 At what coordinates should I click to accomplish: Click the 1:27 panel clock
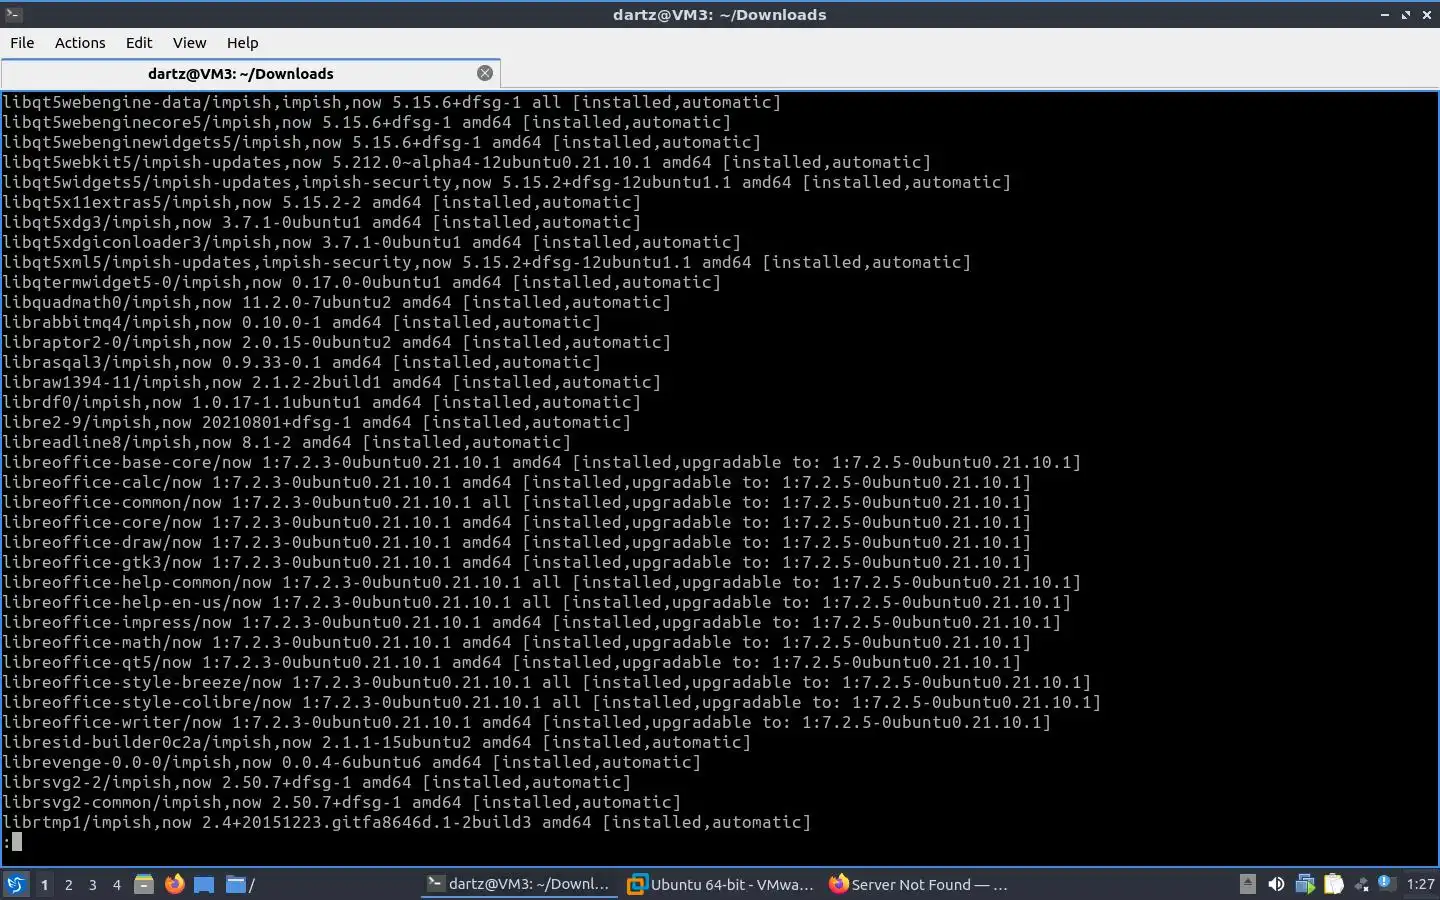[x=1420, y=884]
